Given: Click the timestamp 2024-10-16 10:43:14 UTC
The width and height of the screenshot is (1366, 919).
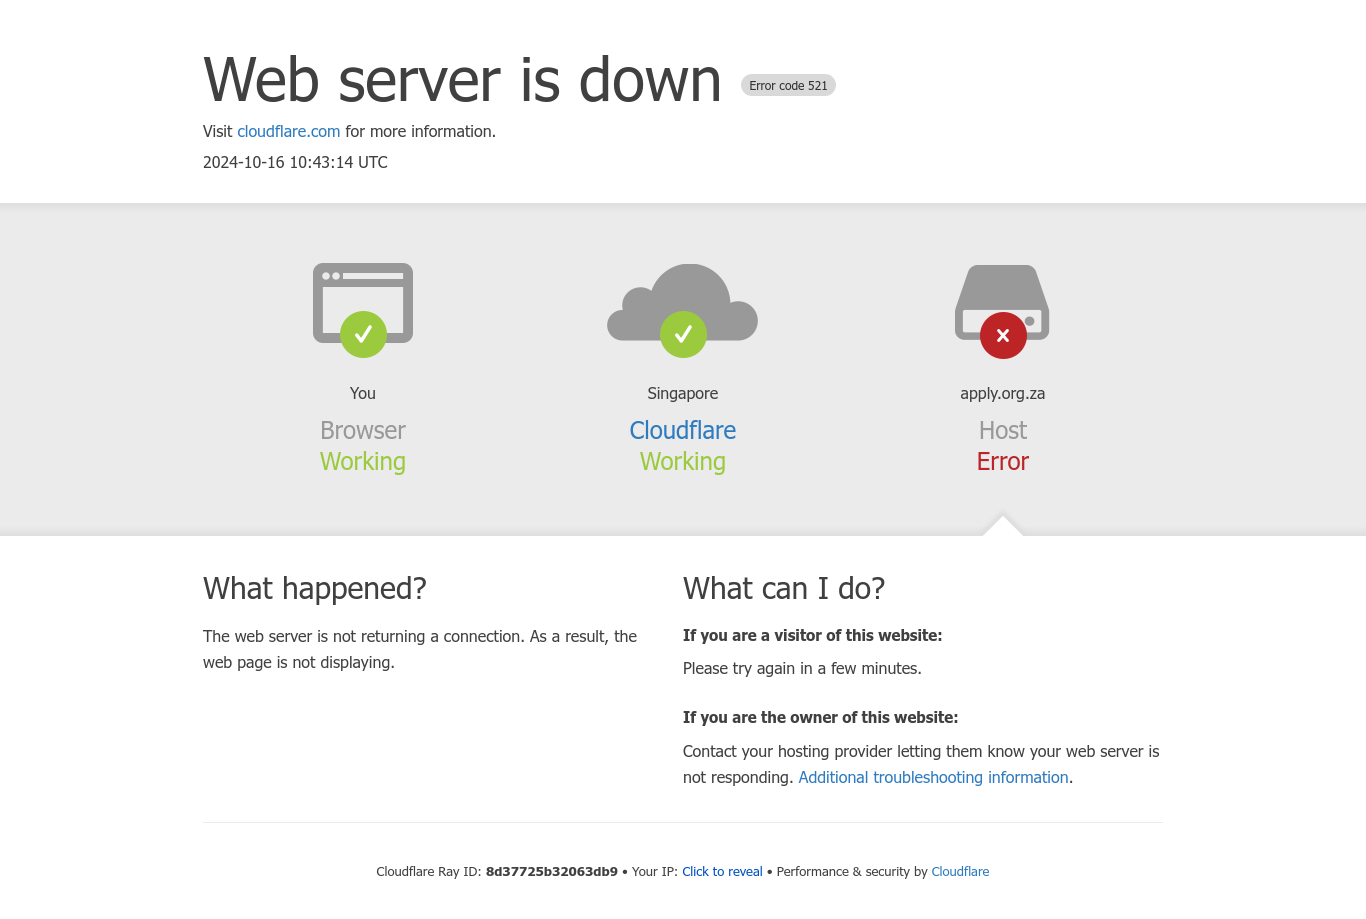Looking at the screenshot, I should click(295, 162).
